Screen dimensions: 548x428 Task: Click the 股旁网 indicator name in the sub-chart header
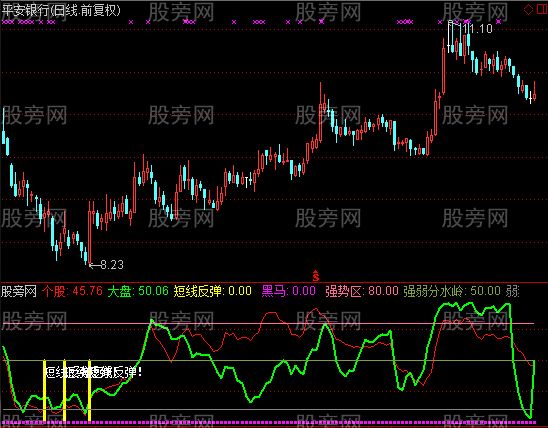pos(19,291)
